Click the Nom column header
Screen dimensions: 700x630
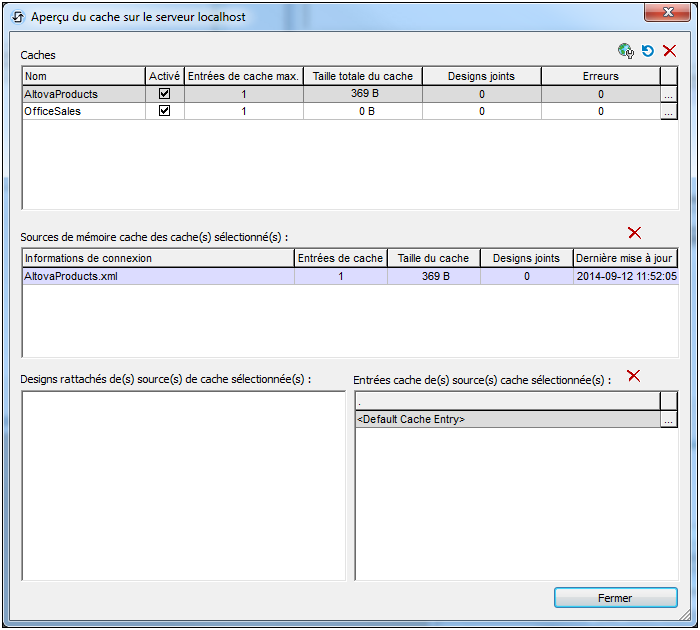84,76
